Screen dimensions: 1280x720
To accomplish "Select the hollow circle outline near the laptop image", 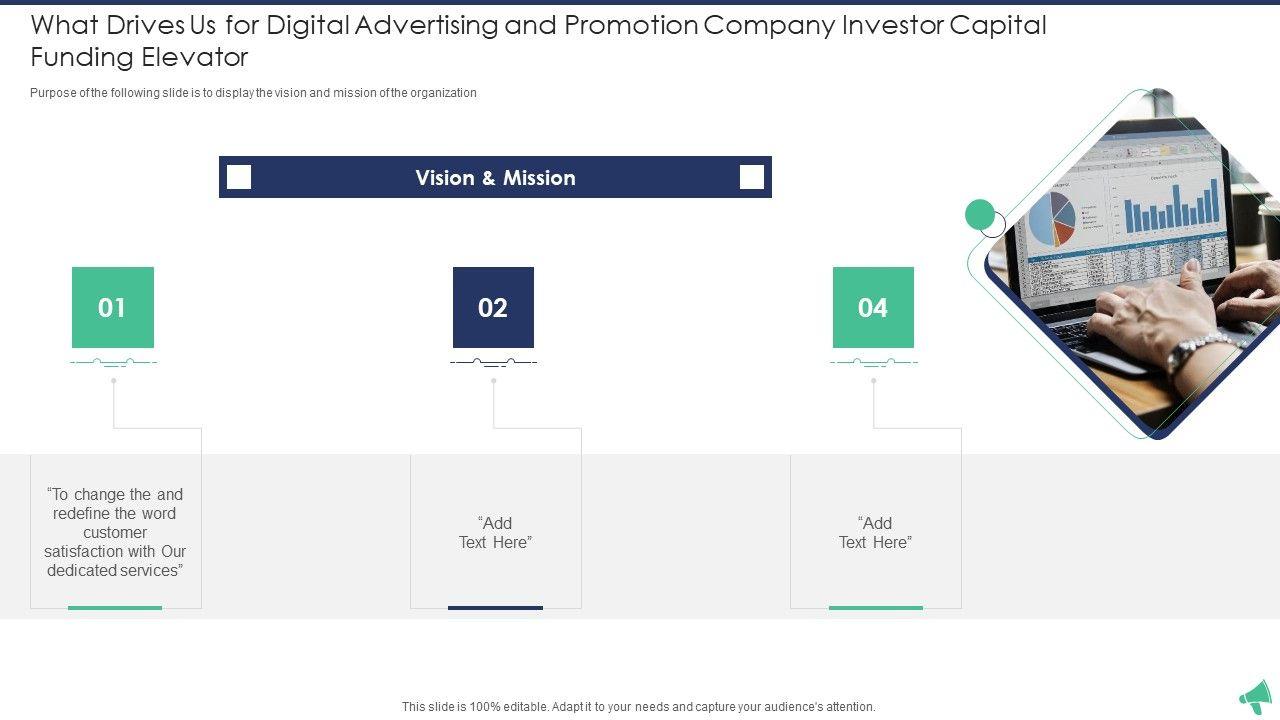I will [993, 226].
